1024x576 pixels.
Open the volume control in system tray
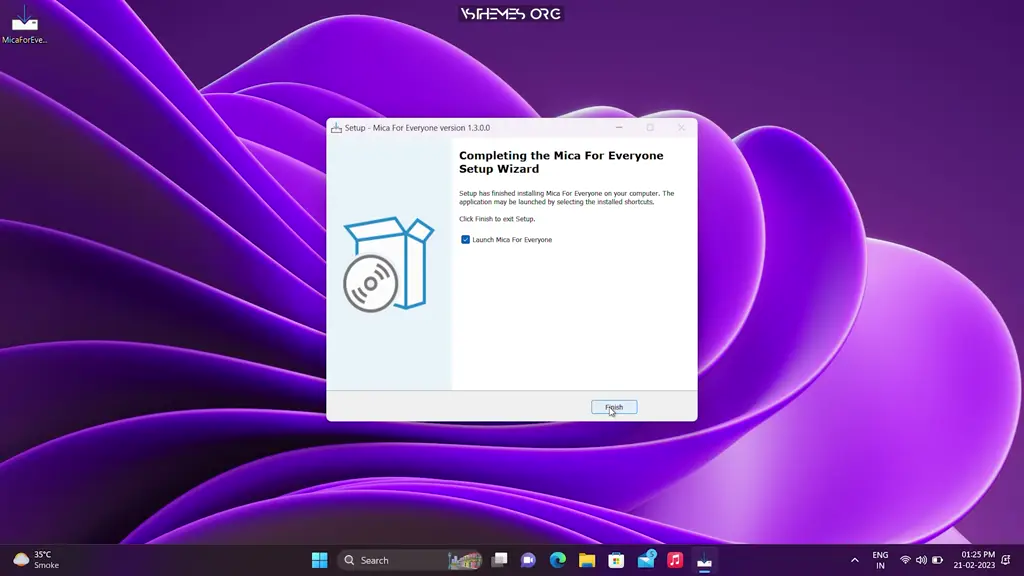click(921, 560)
